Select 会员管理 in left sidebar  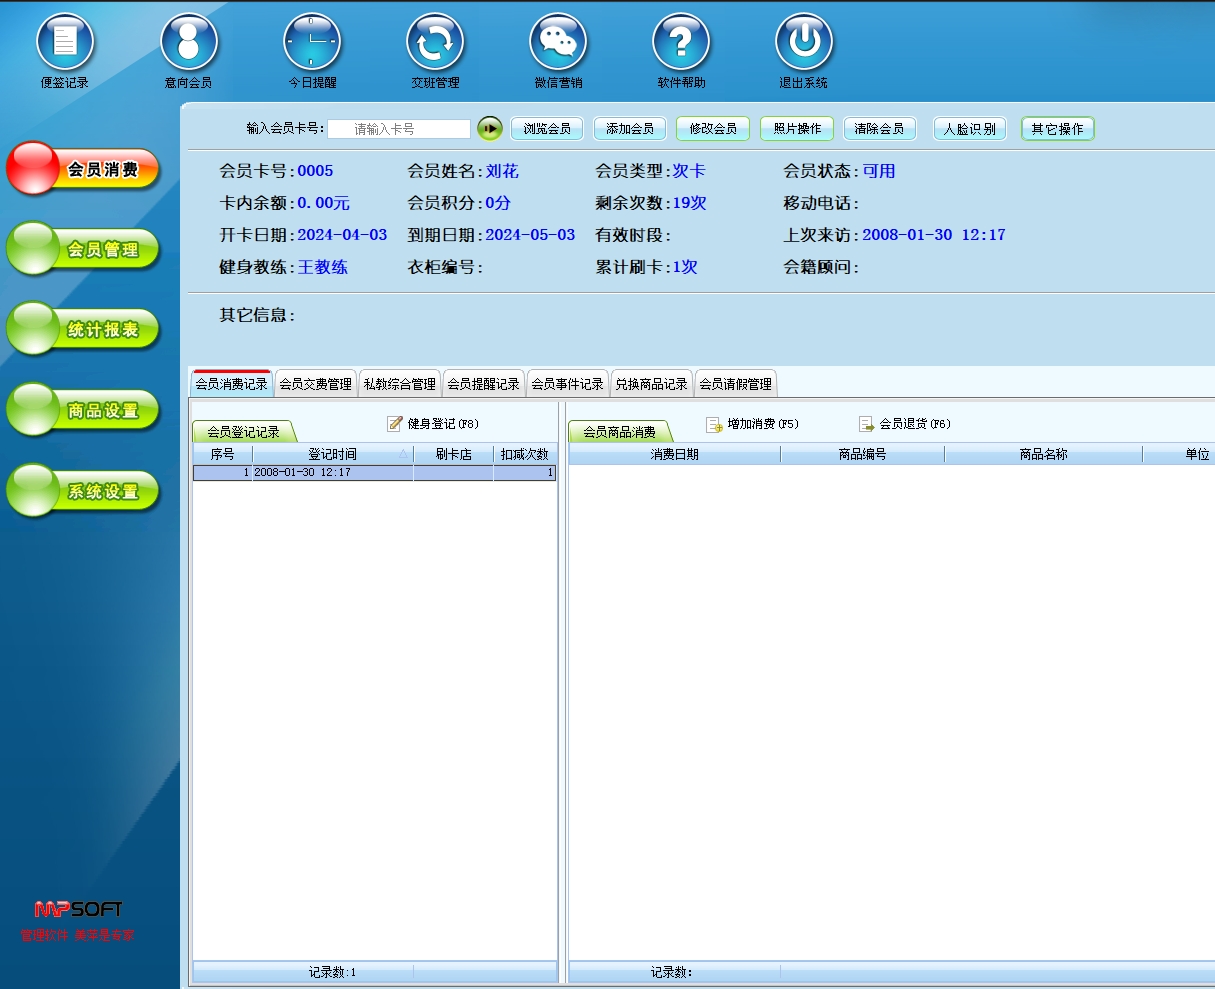pos(84,249)
